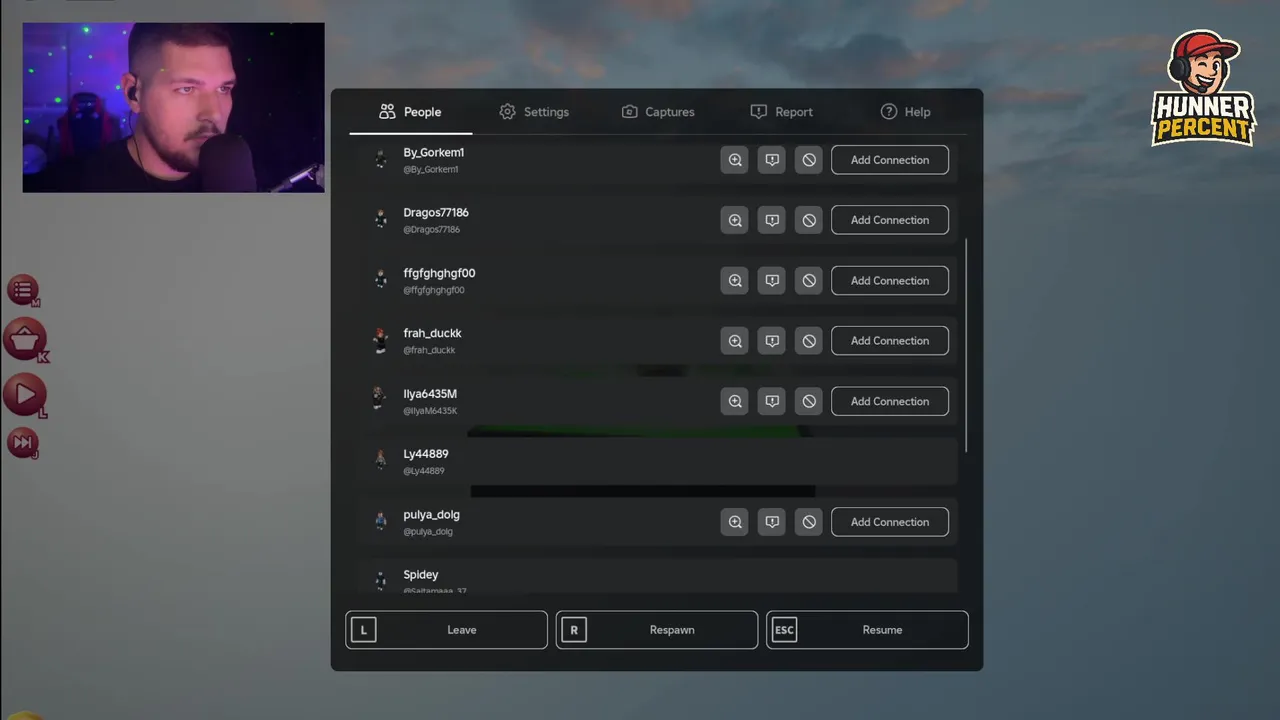Open the Help tab
Screen dimensions: 1280x720
(x=905, y=112)
